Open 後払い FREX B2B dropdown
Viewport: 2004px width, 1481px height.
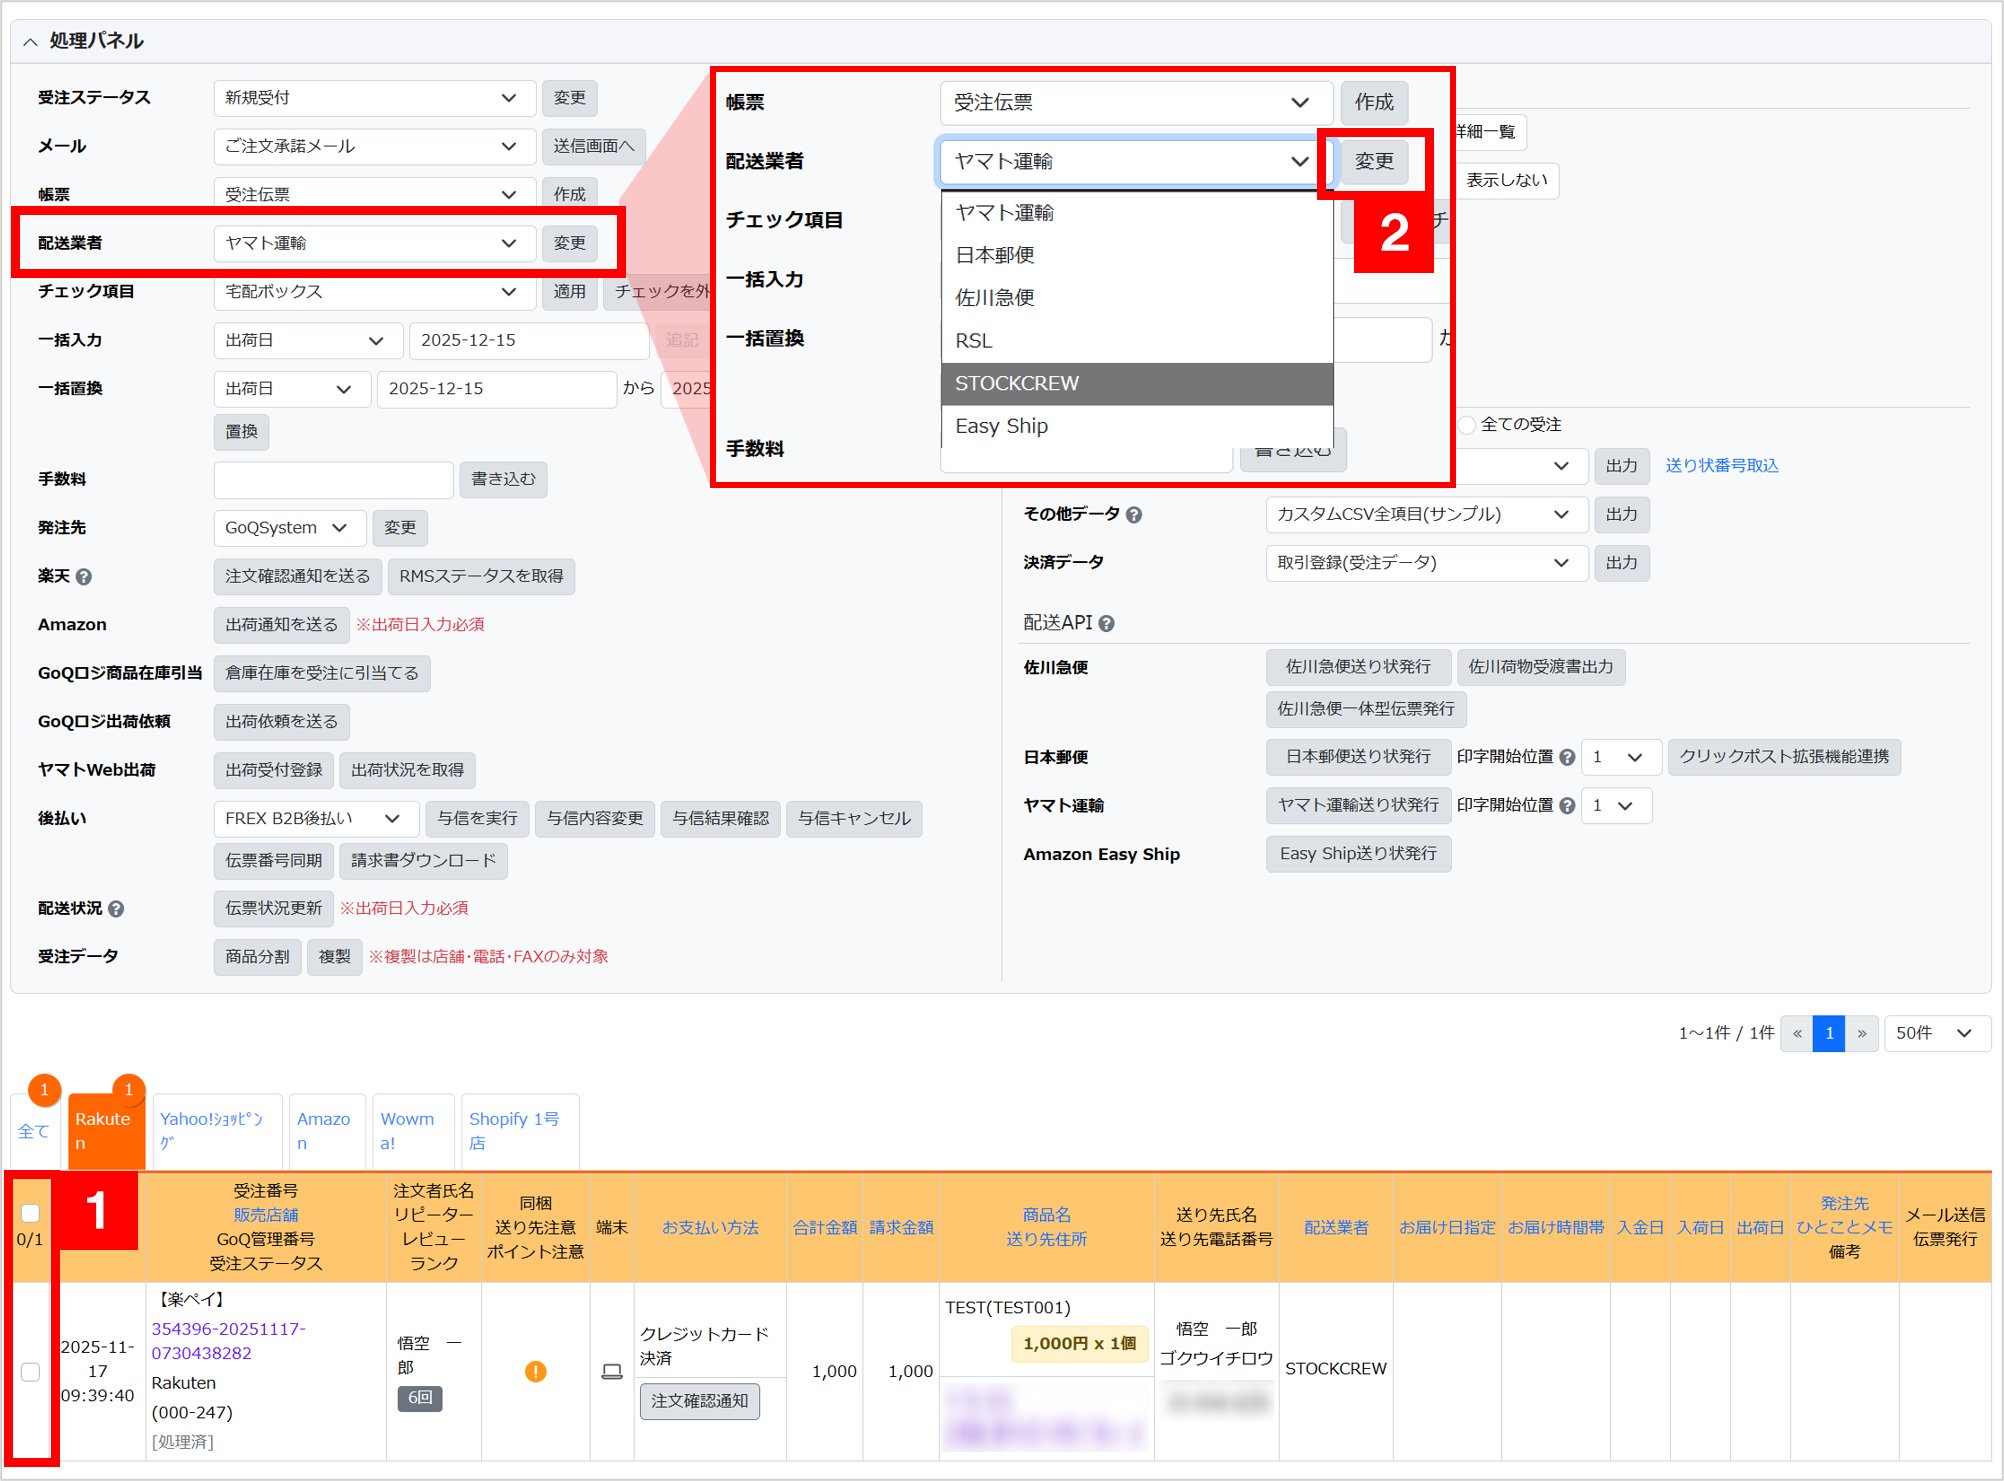312,819
